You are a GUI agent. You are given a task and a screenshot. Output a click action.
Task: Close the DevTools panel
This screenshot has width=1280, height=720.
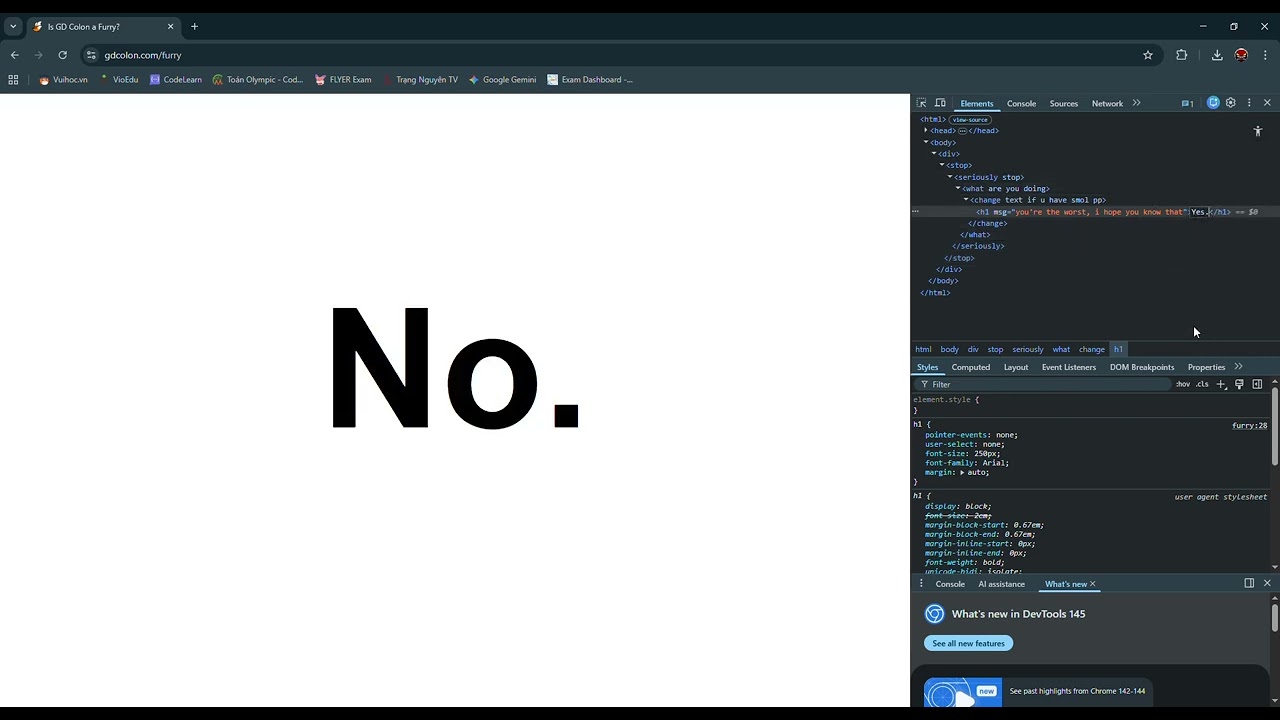tap(1267, 103)
